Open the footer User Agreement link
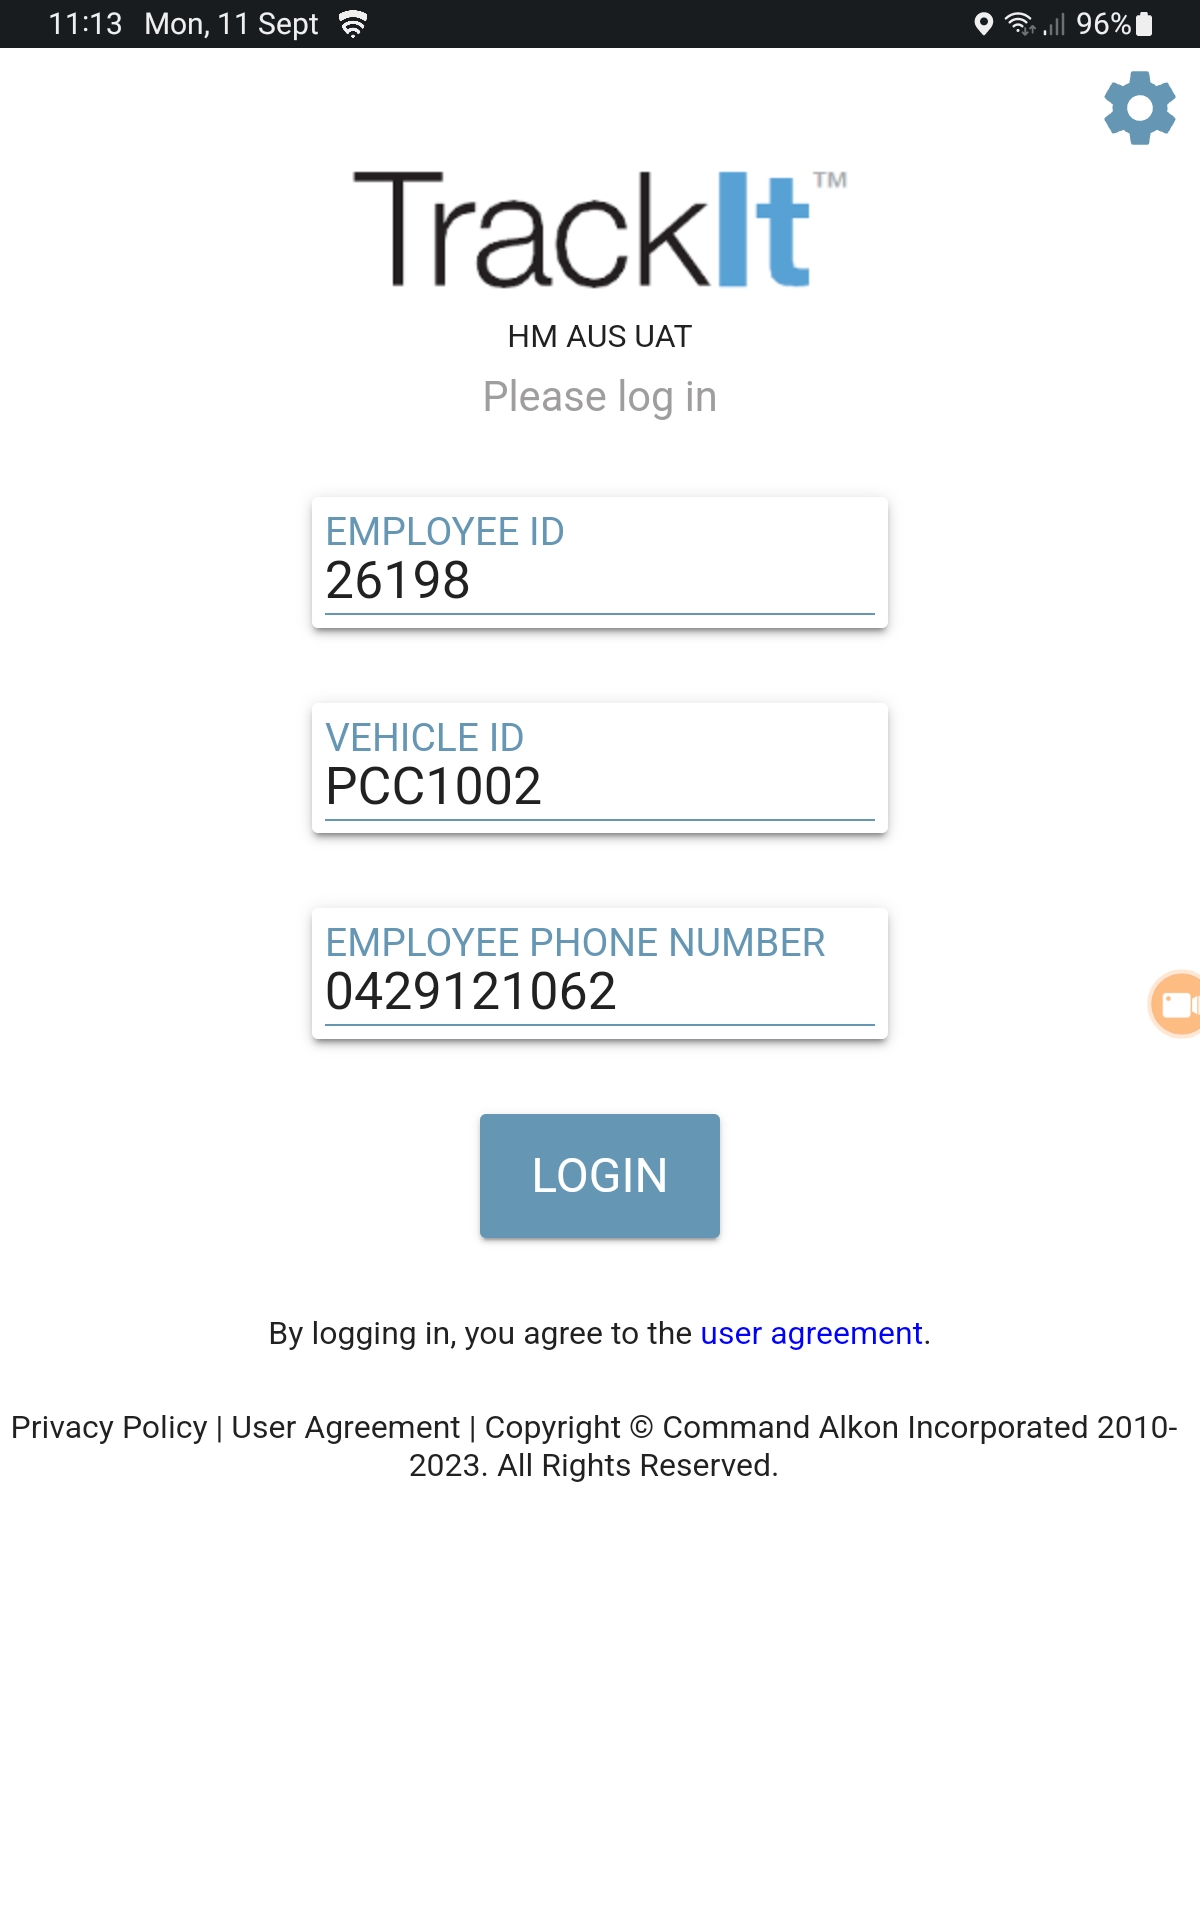The image size is (1200, 1920). [x=345, y=1427]
